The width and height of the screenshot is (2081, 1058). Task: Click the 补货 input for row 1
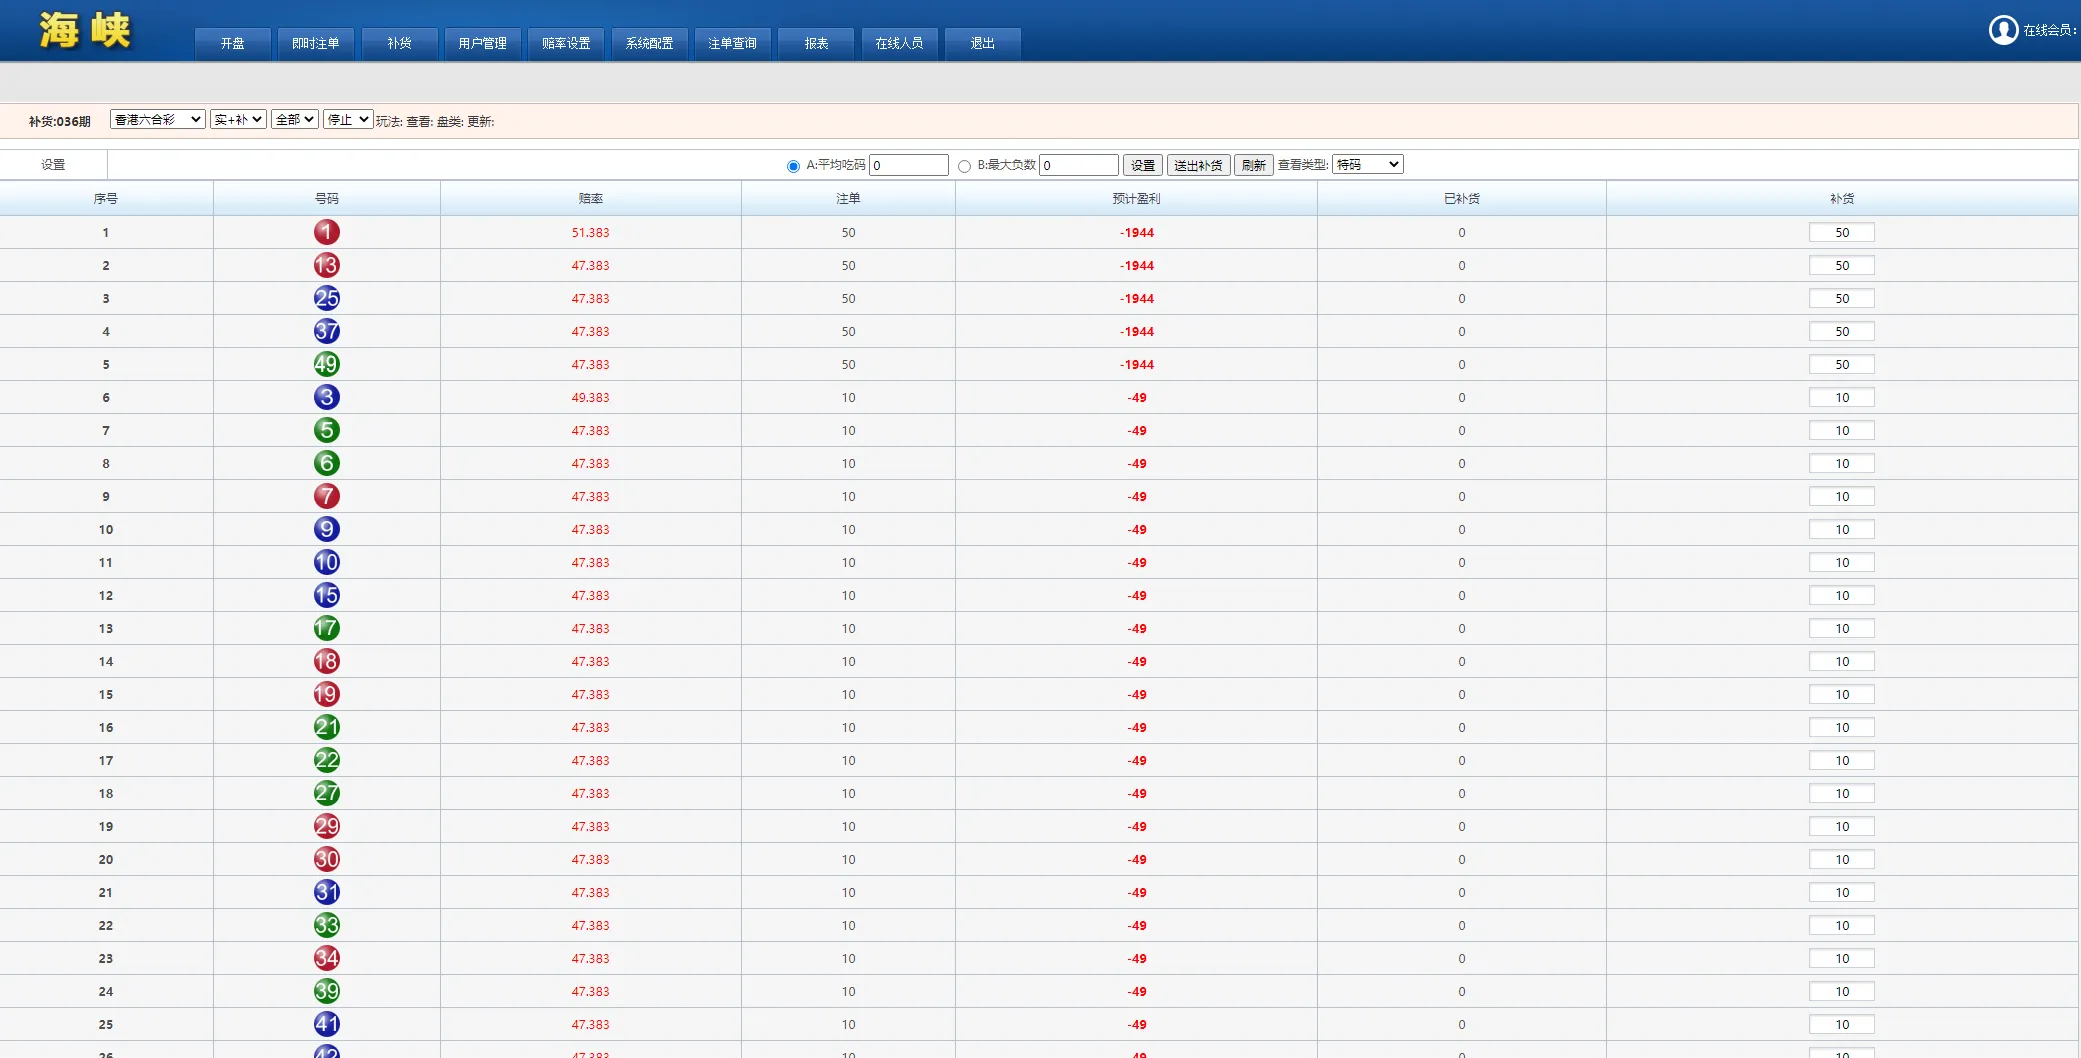pos(1841,232)
